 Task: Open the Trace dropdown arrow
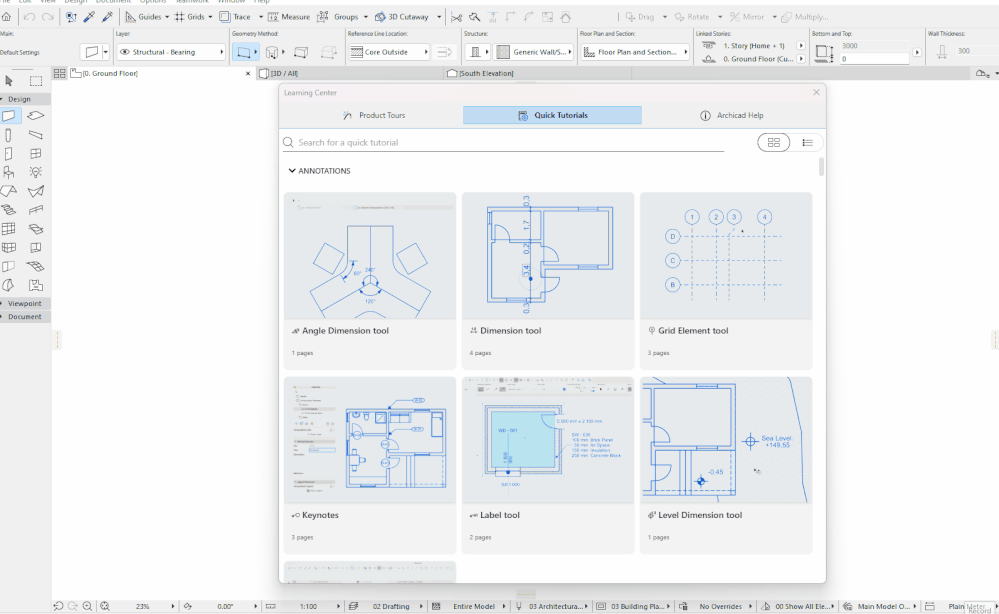click(x=261, y=17)
